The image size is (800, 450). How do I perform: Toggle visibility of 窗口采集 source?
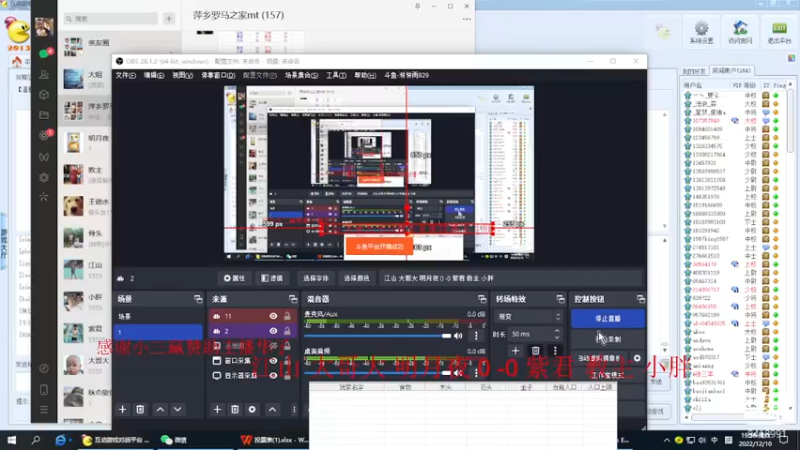(x=273, y=361)
